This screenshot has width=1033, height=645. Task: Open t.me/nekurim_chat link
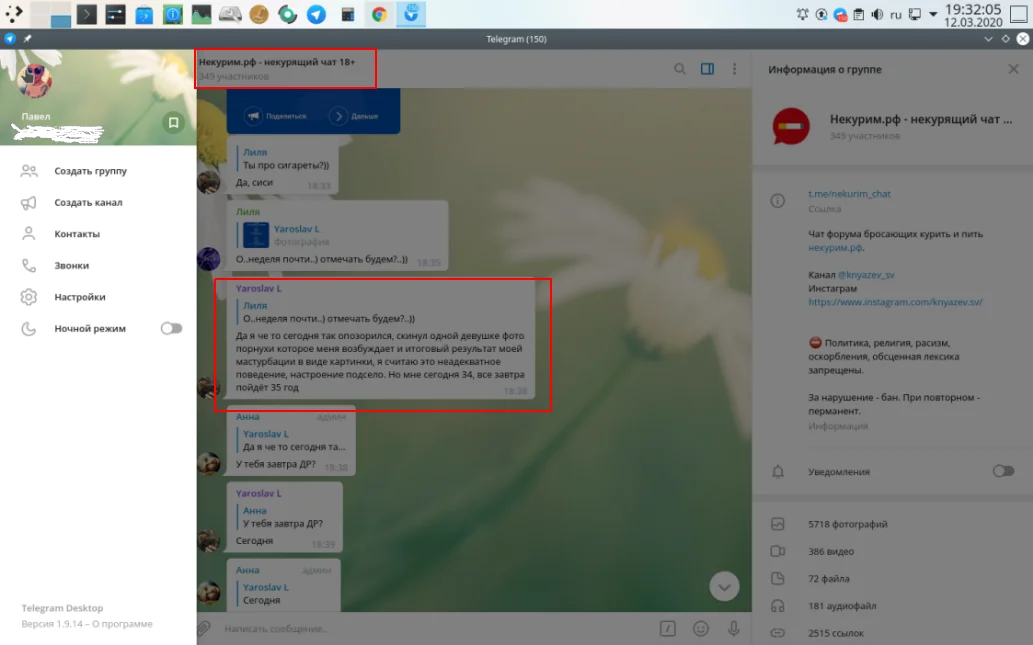(x=849, y=194)
